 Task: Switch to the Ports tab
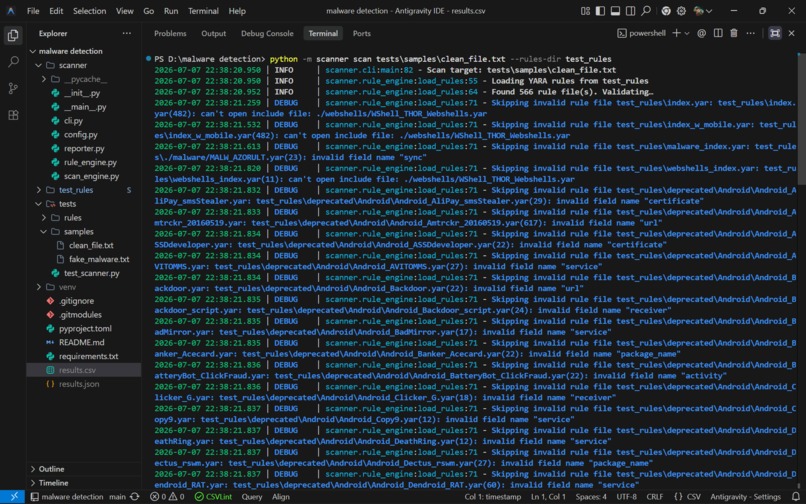pos(361,33)
